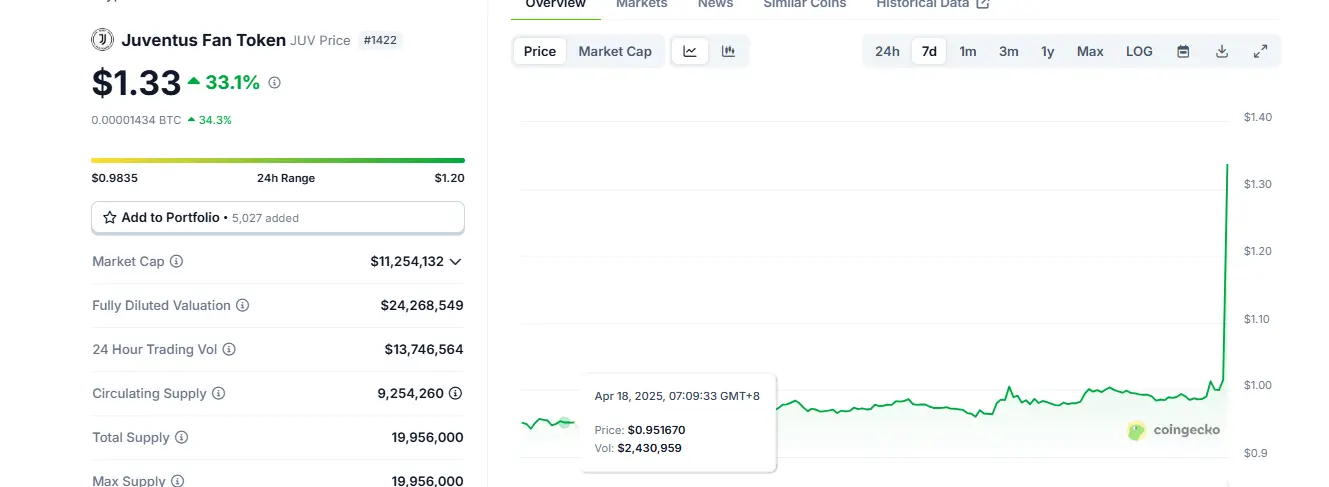Viewport: 1329px width, 487px height.
Task: Expand chart to fullscreen
Action: tap(1260, 51)
